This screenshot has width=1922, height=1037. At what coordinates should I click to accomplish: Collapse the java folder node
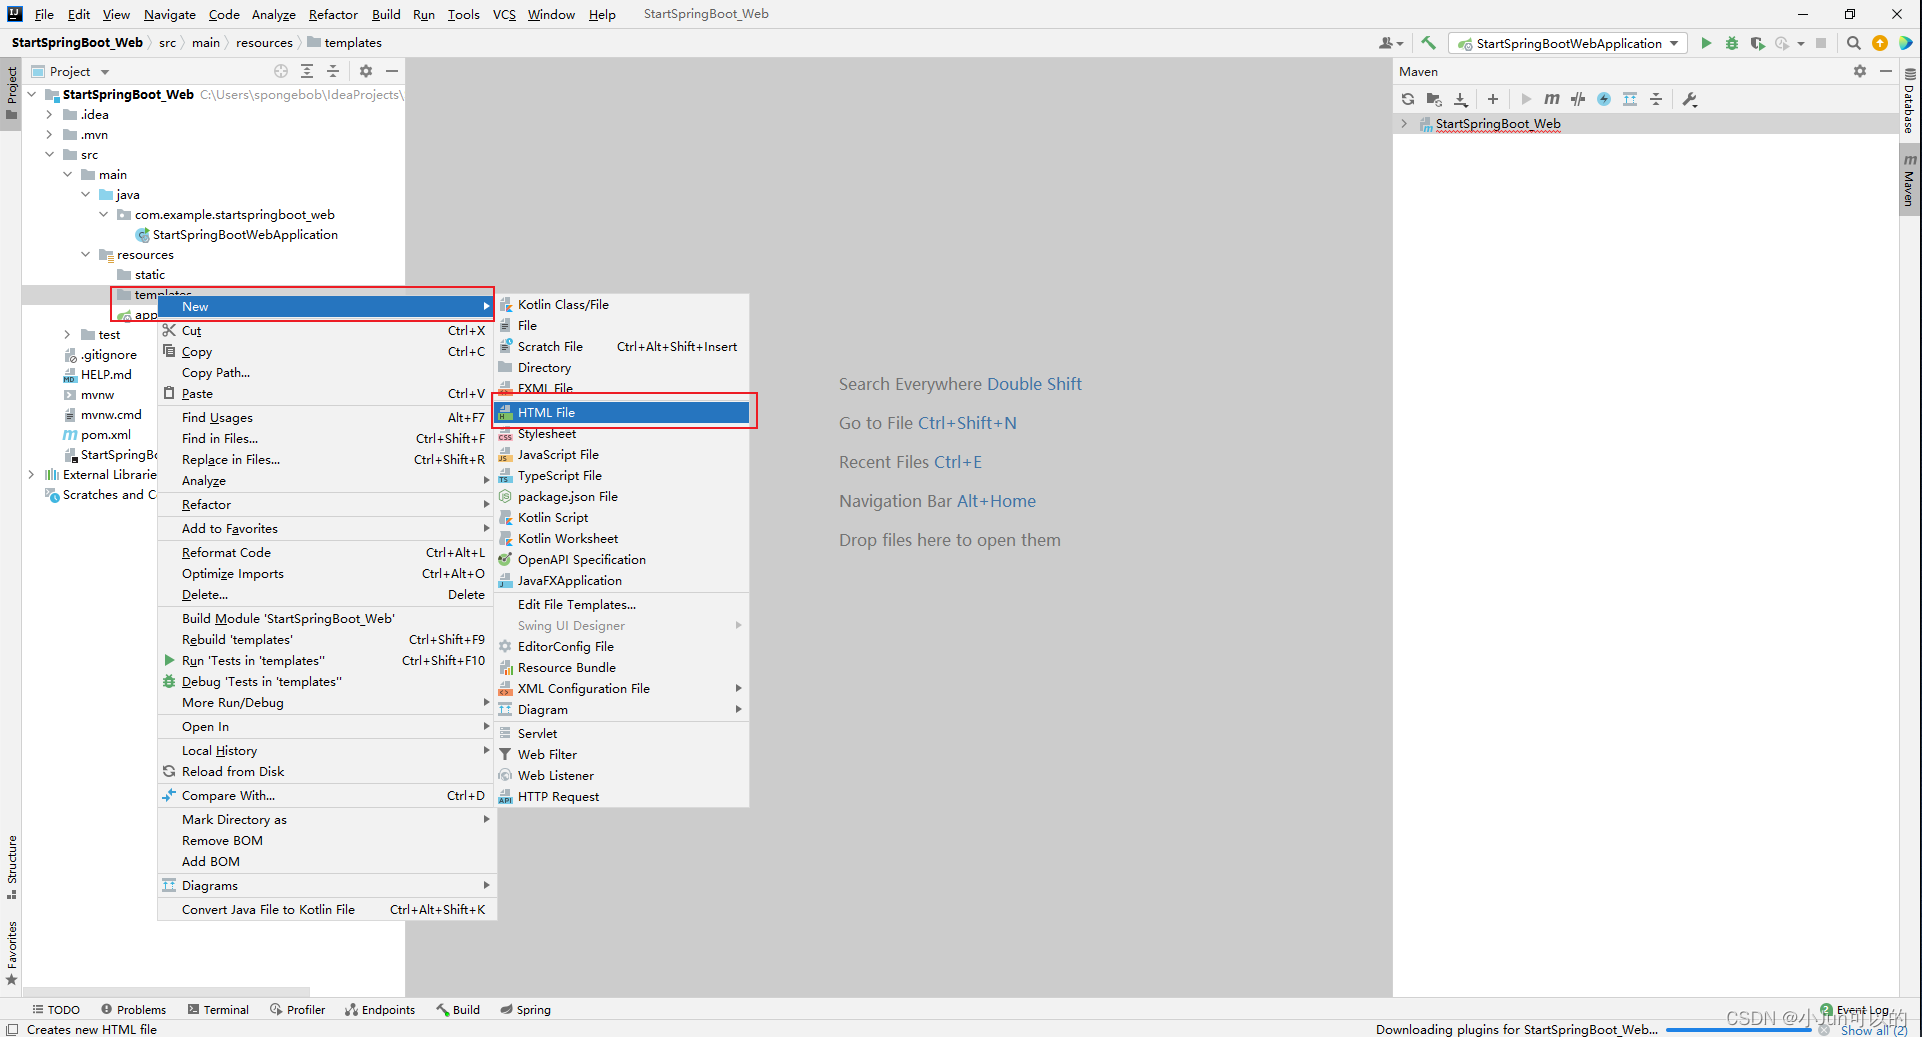click(x=85, y=194)
